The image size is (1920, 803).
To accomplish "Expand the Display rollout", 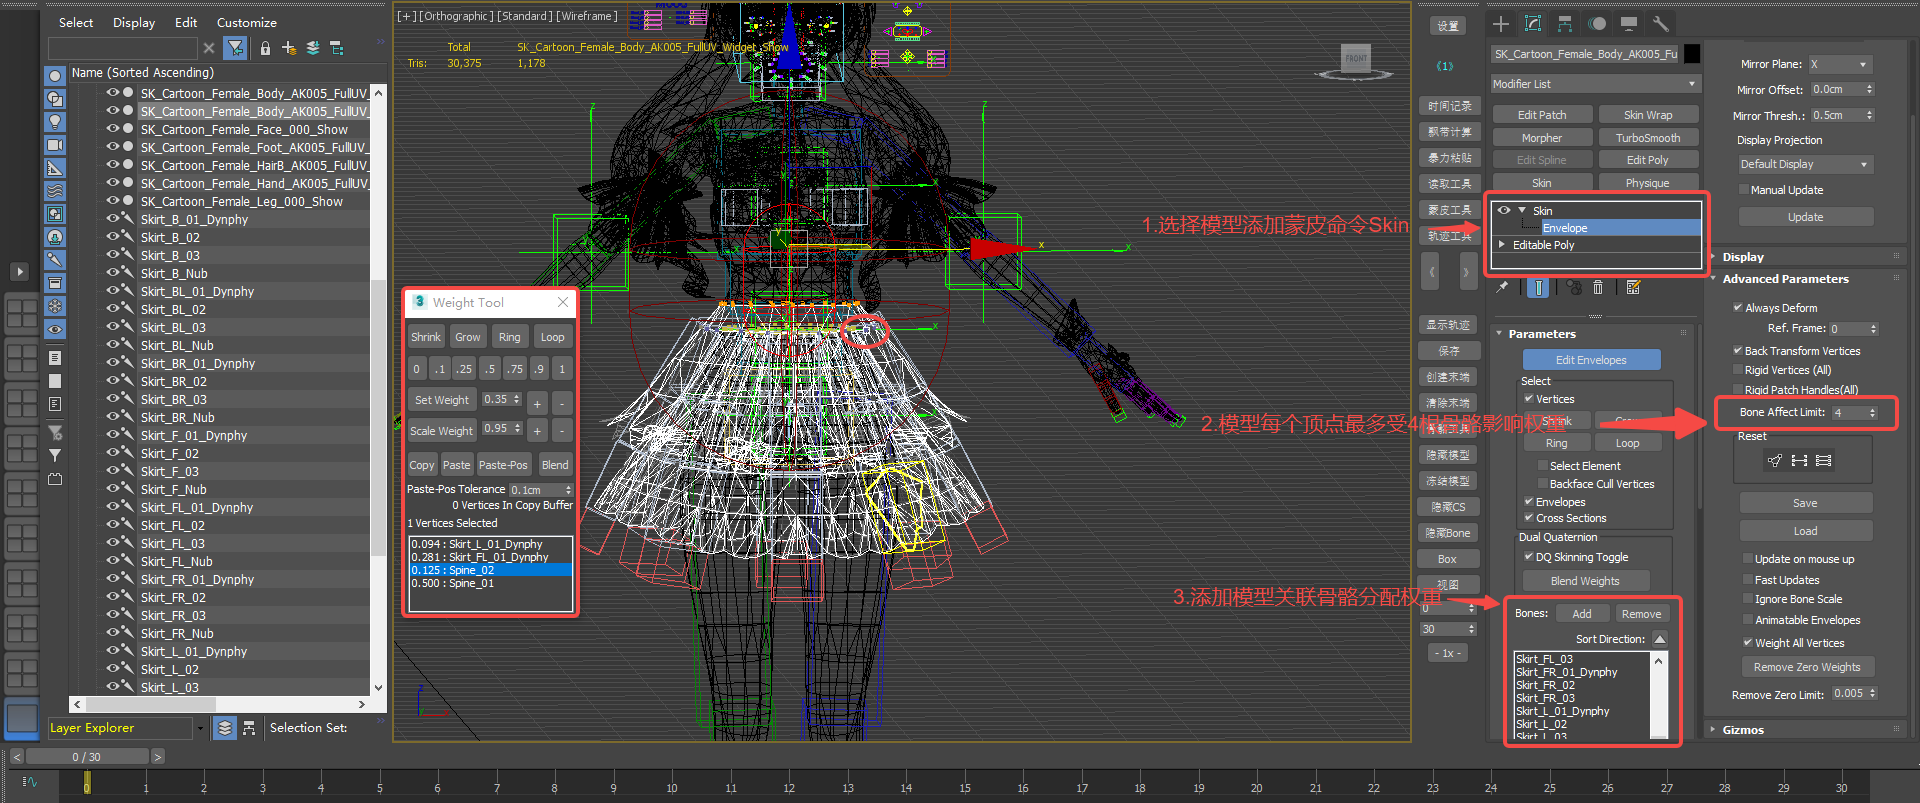I will pos(1743,257).
